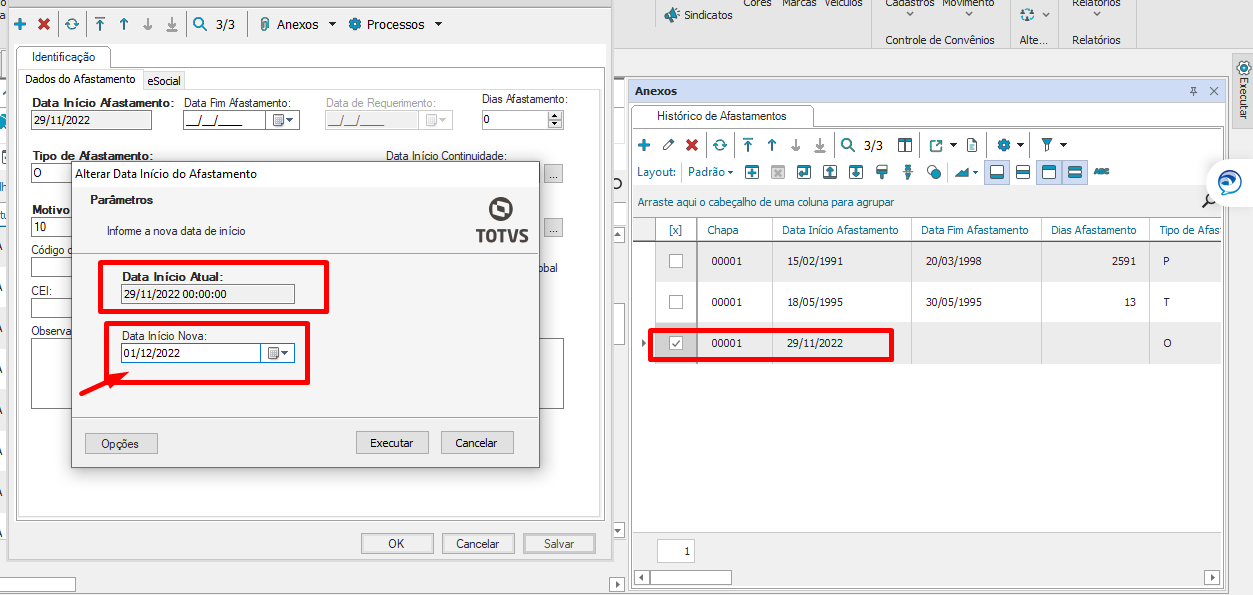
Task: Check row with date 18/05/1995
Action: [676, 302]
